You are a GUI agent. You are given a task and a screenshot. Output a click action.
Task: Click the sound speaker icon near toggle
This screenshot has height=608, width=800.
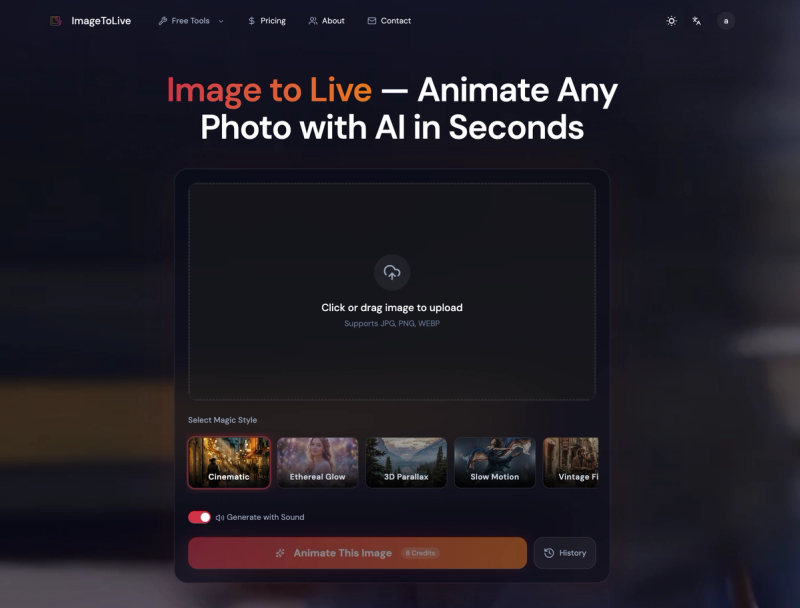click(x=222, y=517)
